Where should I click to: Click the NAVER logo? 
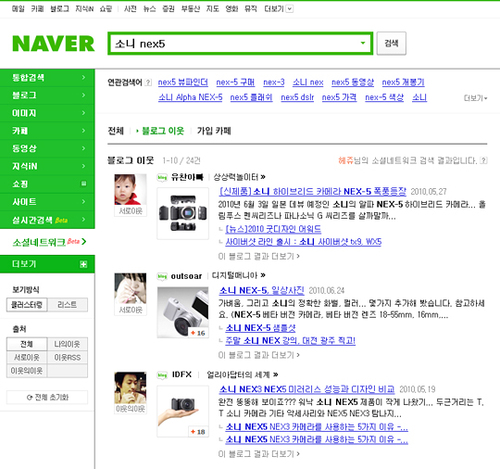coord(53,44)
